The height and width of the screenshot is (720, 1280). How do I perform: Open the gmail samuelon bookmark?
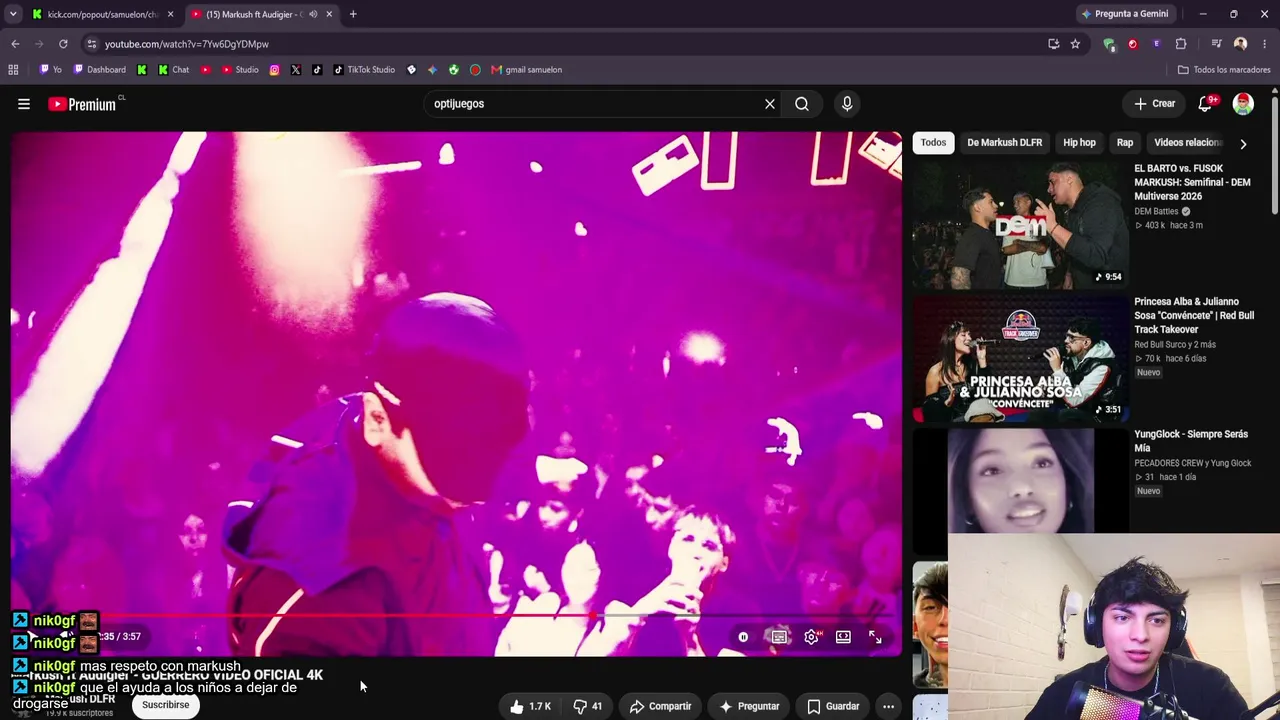526,70
